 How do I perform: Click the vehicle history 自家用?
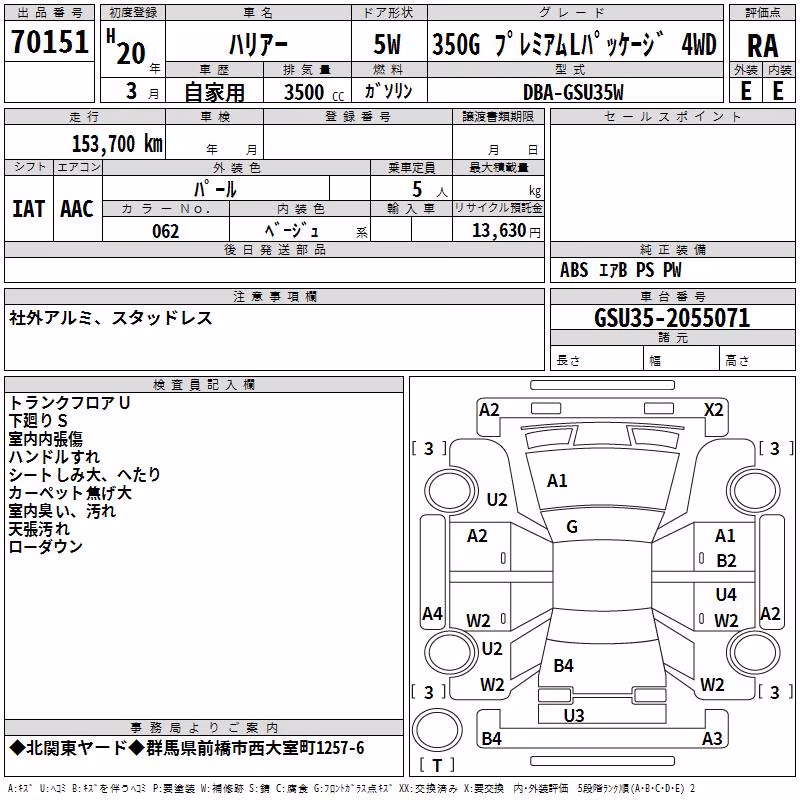coord(214,92)
